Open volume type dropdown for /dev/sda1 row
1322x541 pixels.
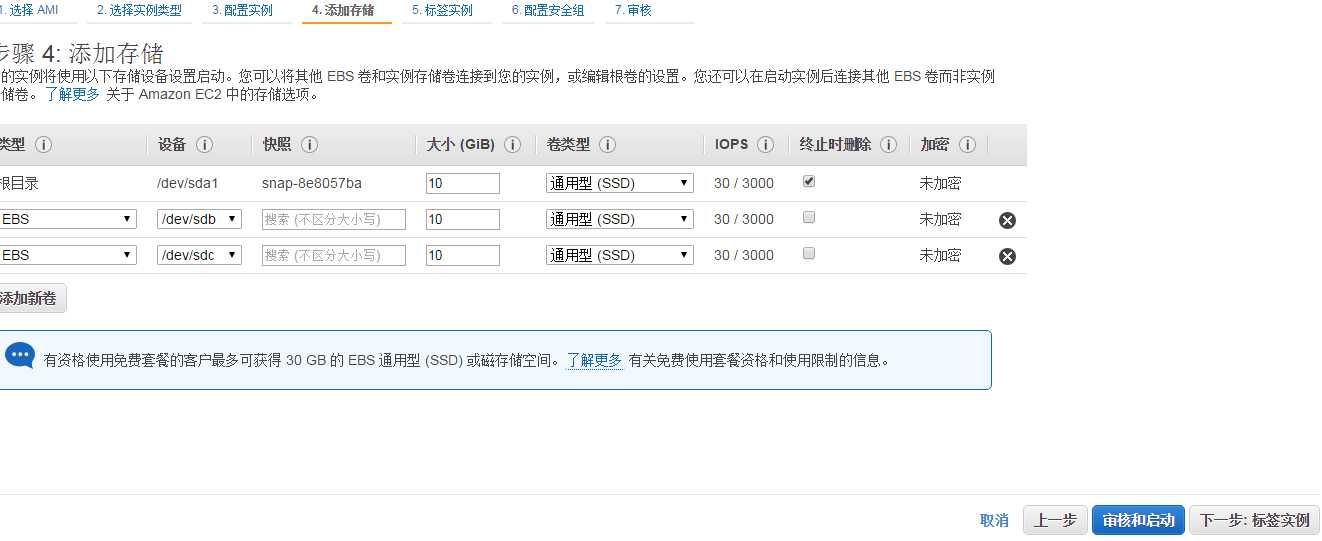click(619, 183)
